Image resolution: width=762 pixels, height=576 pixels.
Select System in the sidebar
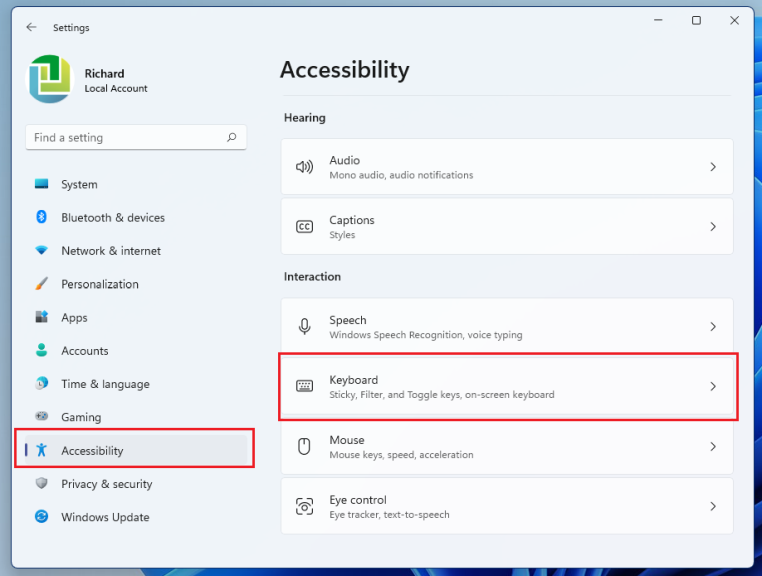[79, 184]
